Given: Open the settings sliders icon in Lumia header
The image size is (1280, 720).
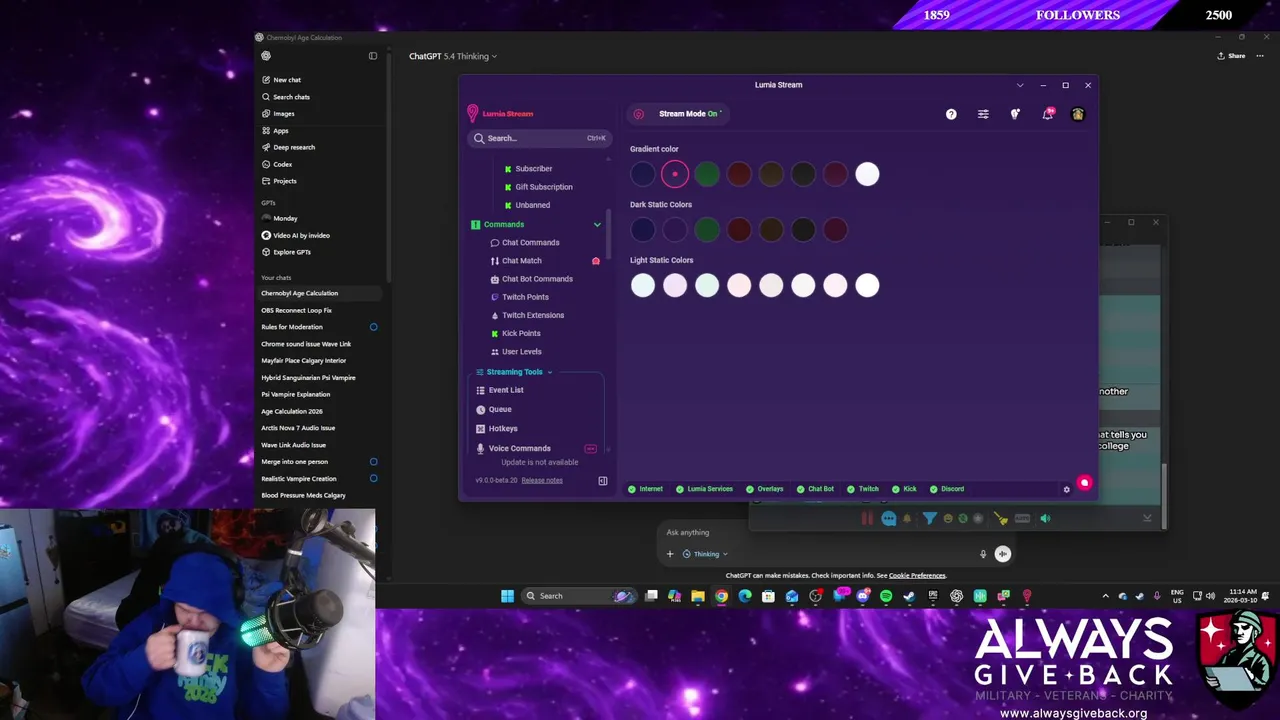Looking at the screenshot, I should pyautogui.click(x=983, y=114).
